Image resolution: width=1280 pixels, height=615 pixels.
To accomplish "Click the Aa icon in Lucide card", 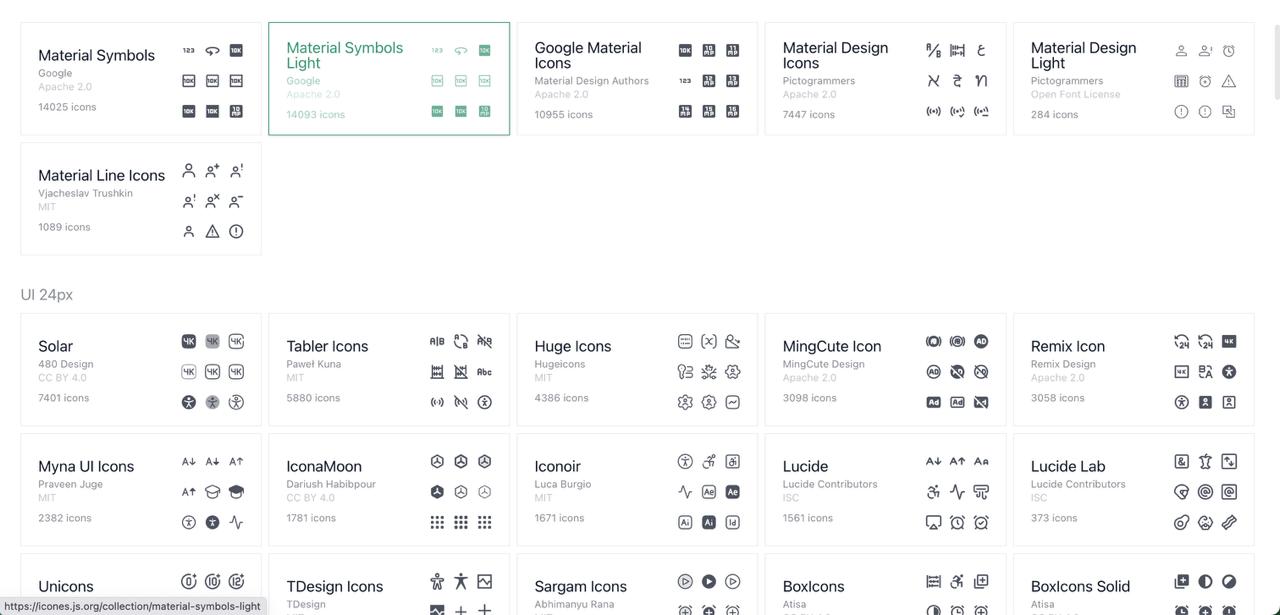I will pyautogui.click(x=981, y=461).
